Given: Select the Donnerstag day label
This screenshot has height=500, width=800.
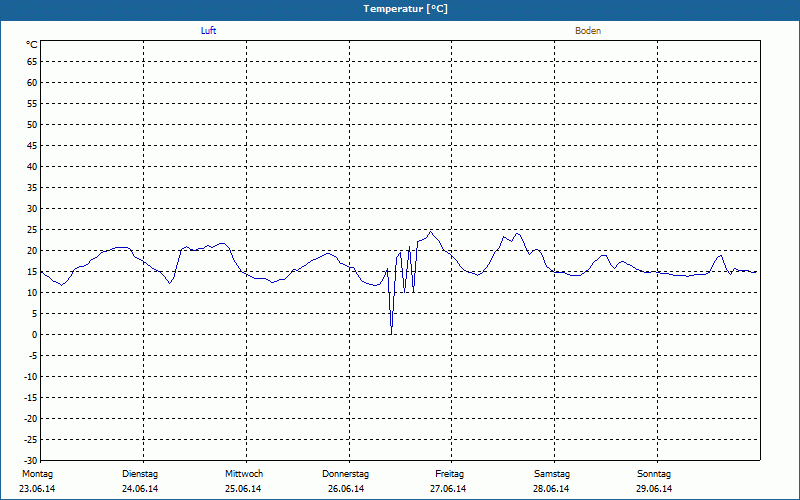Looking at the screenshot, I should pyautogui.click(x=345, y=474).
